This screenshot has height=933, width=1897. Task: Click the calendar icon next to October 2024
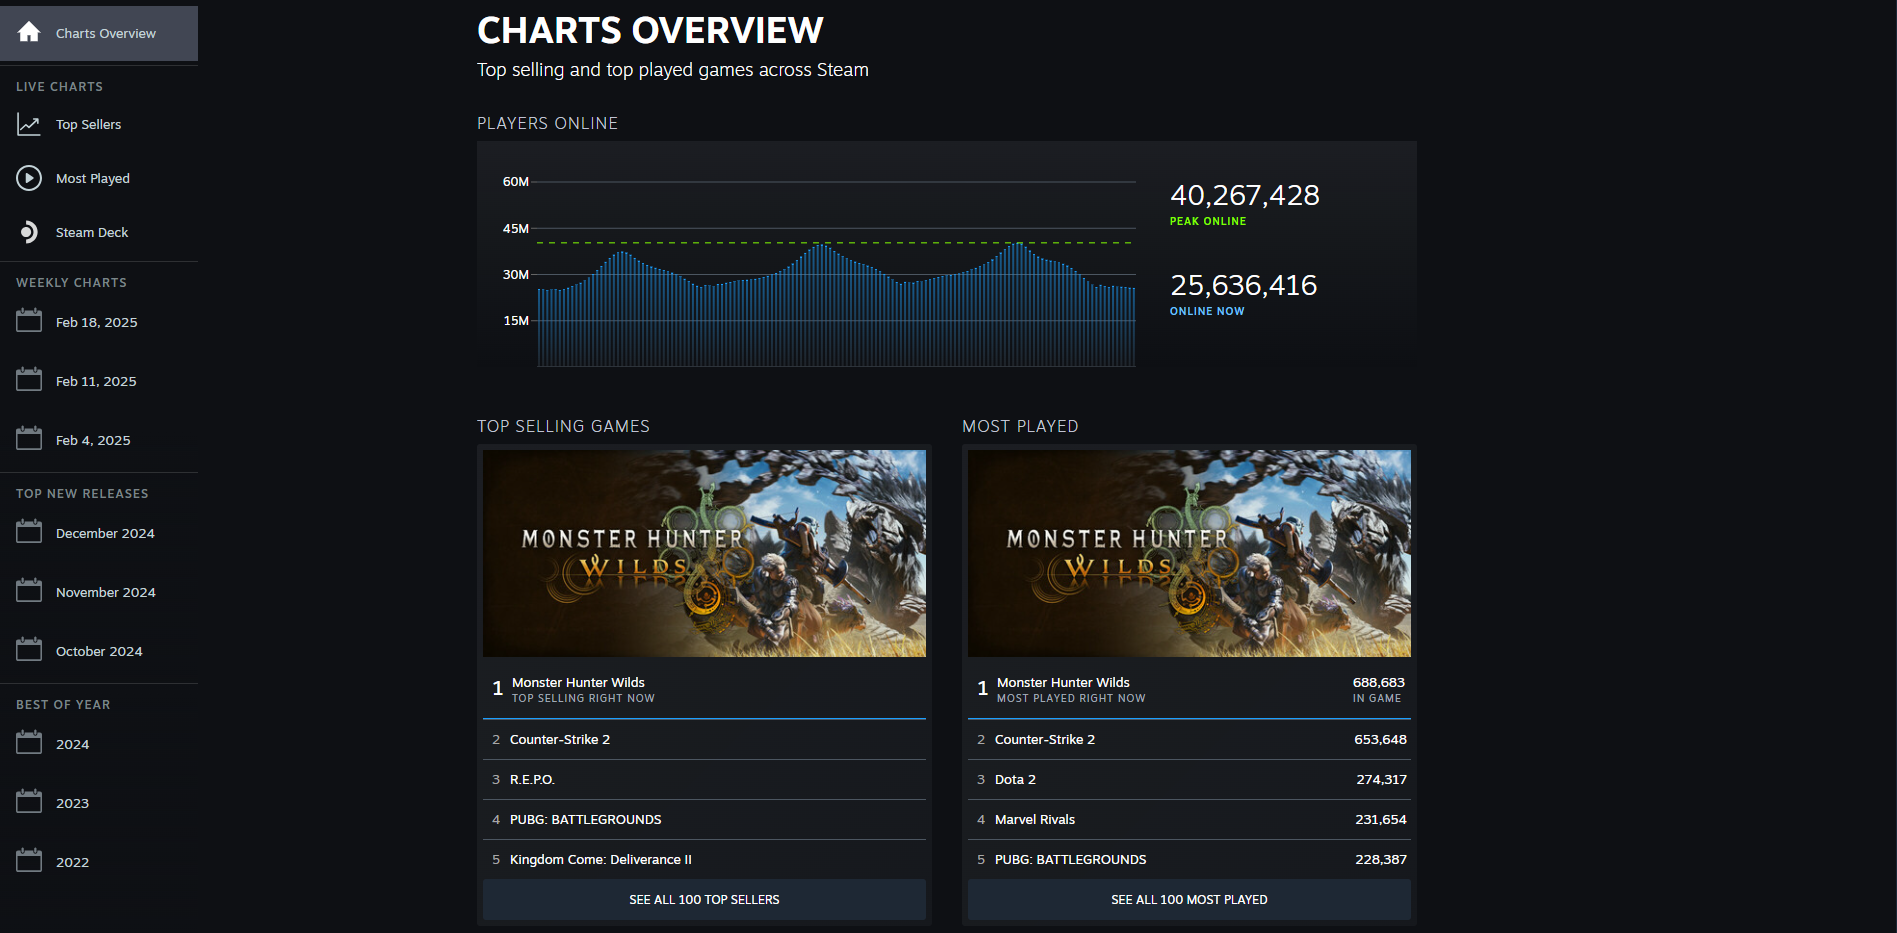tap(29, 650)
